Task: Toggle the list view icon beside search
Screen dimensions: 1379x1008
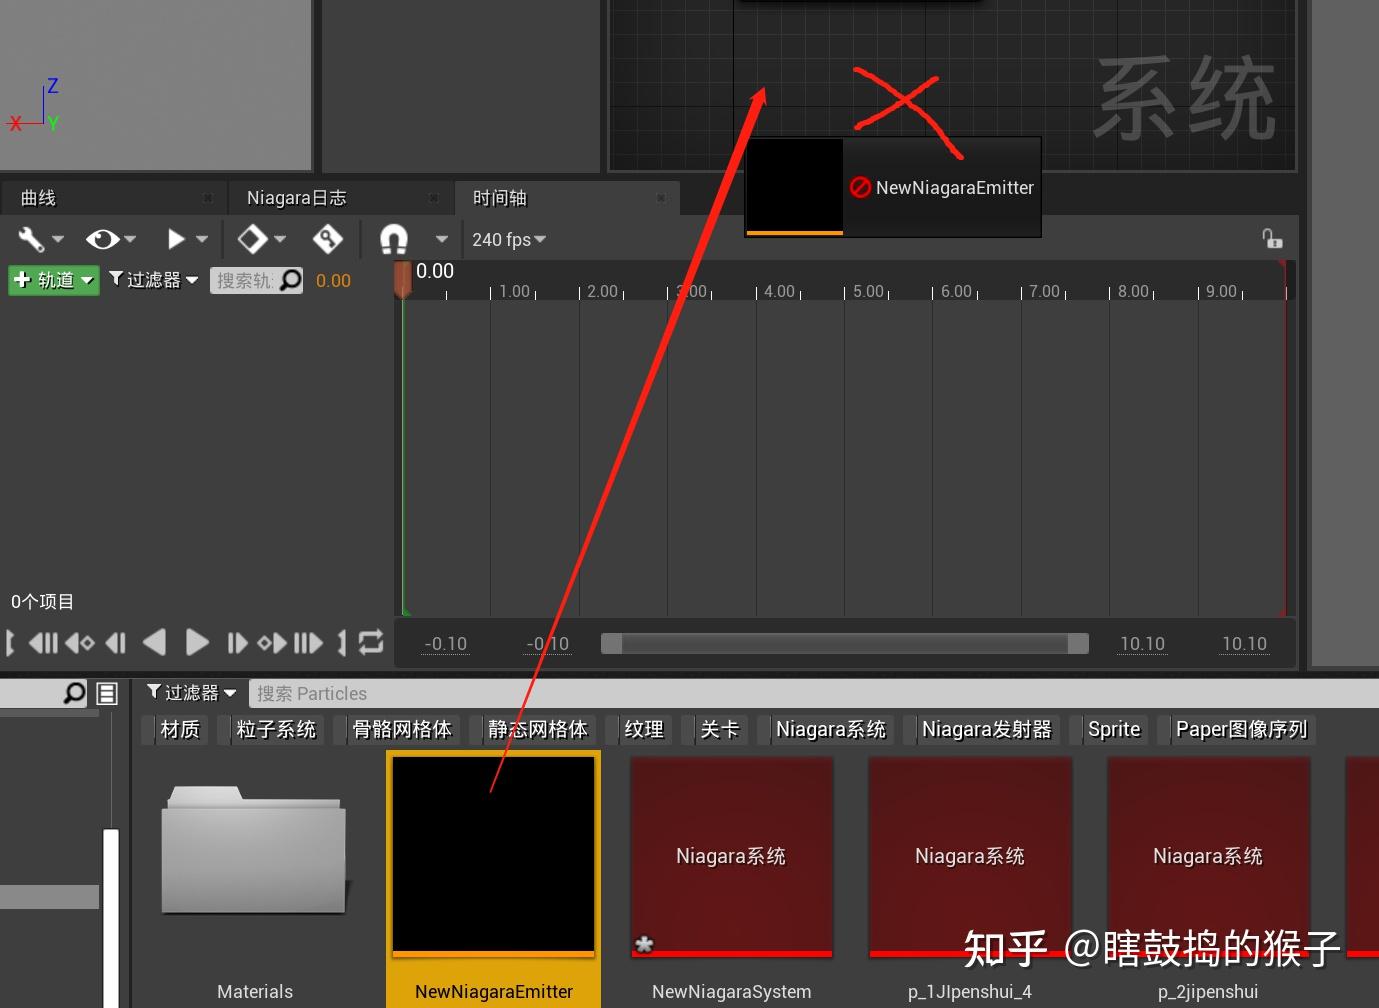Action: point(107,692)
